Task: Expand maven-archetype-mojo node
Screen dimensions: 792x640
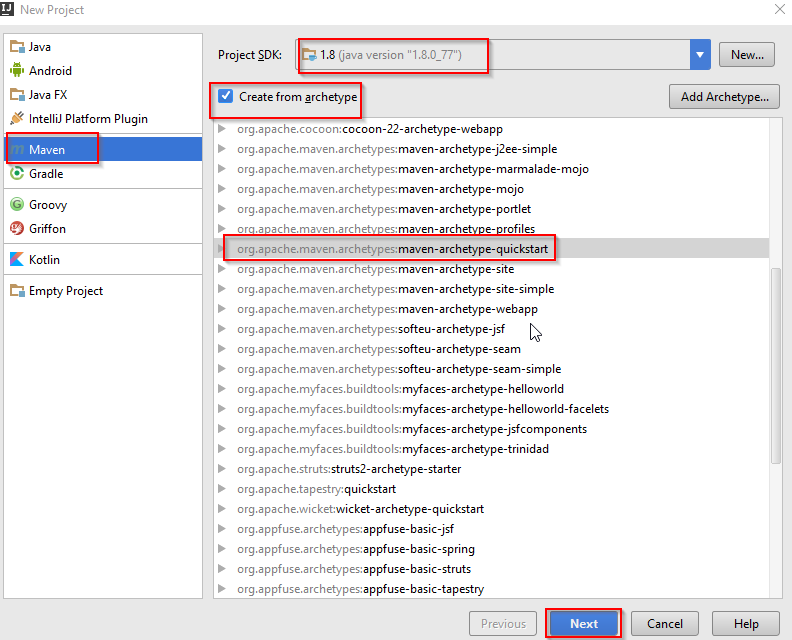Action: click(x=221, y=188)
